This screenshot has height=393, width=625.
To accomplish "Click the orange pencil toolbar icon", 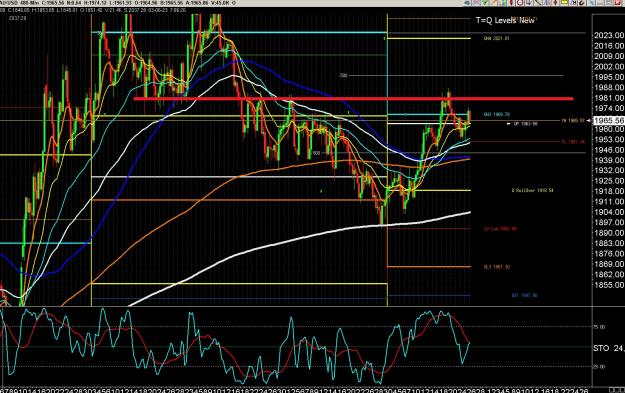I will click(493, 2).
